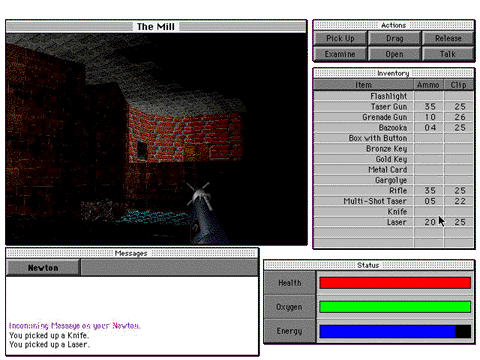This screenshot has width=480, height=360.
Task: Select the Bronze Key item
Action: [393, 149]
